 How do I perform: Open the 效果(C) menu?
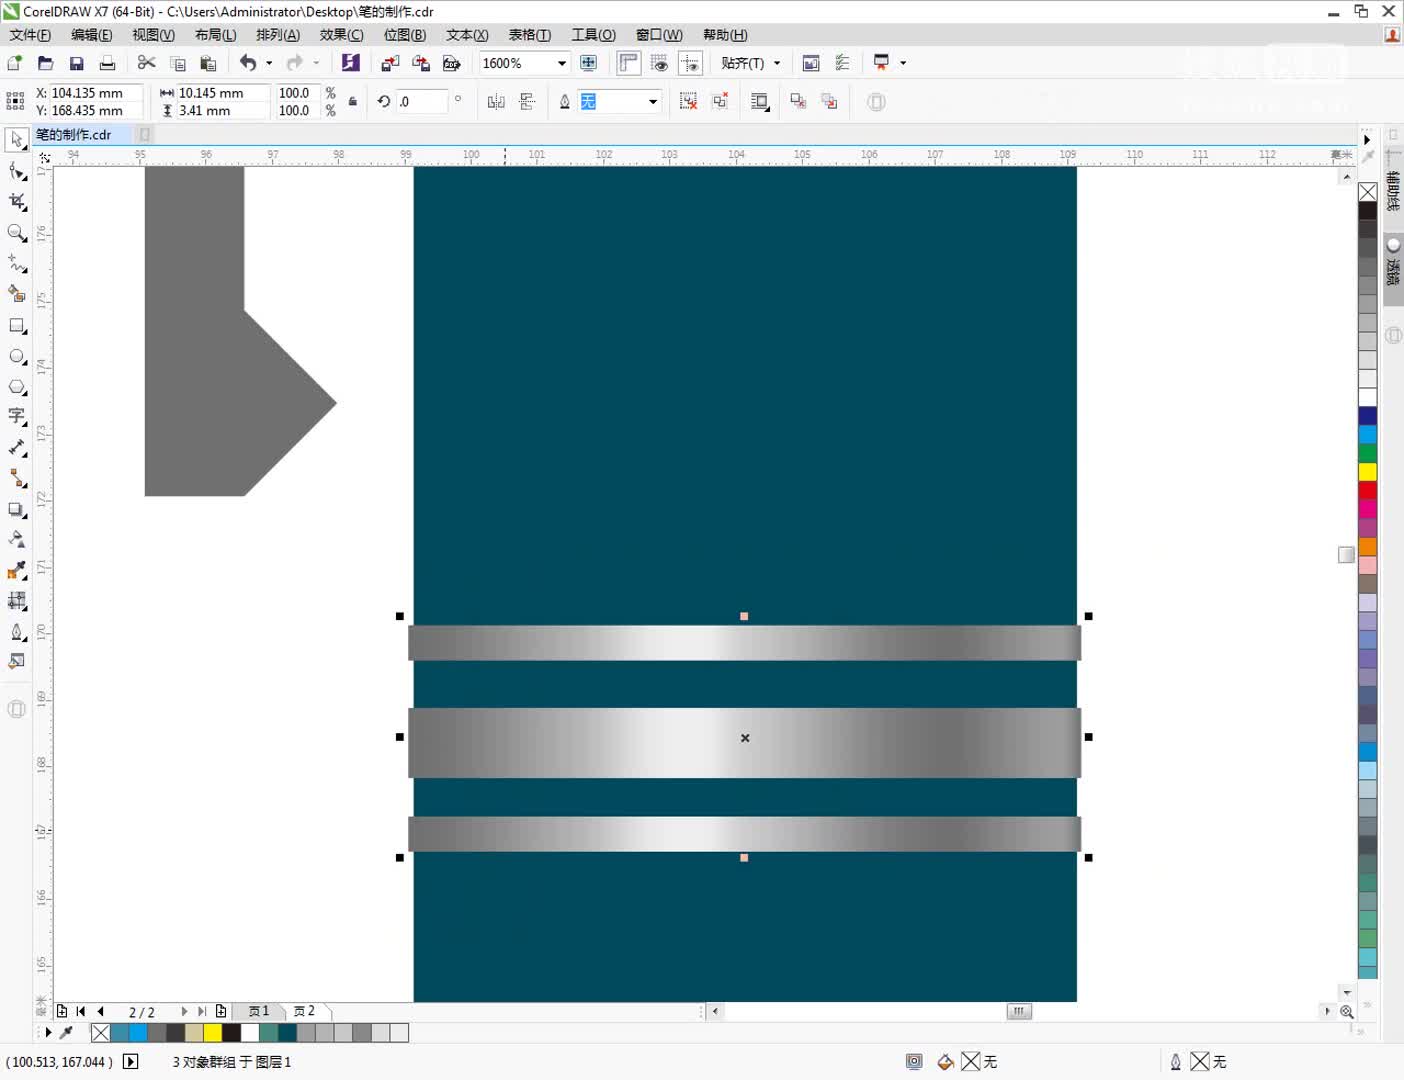341,35
